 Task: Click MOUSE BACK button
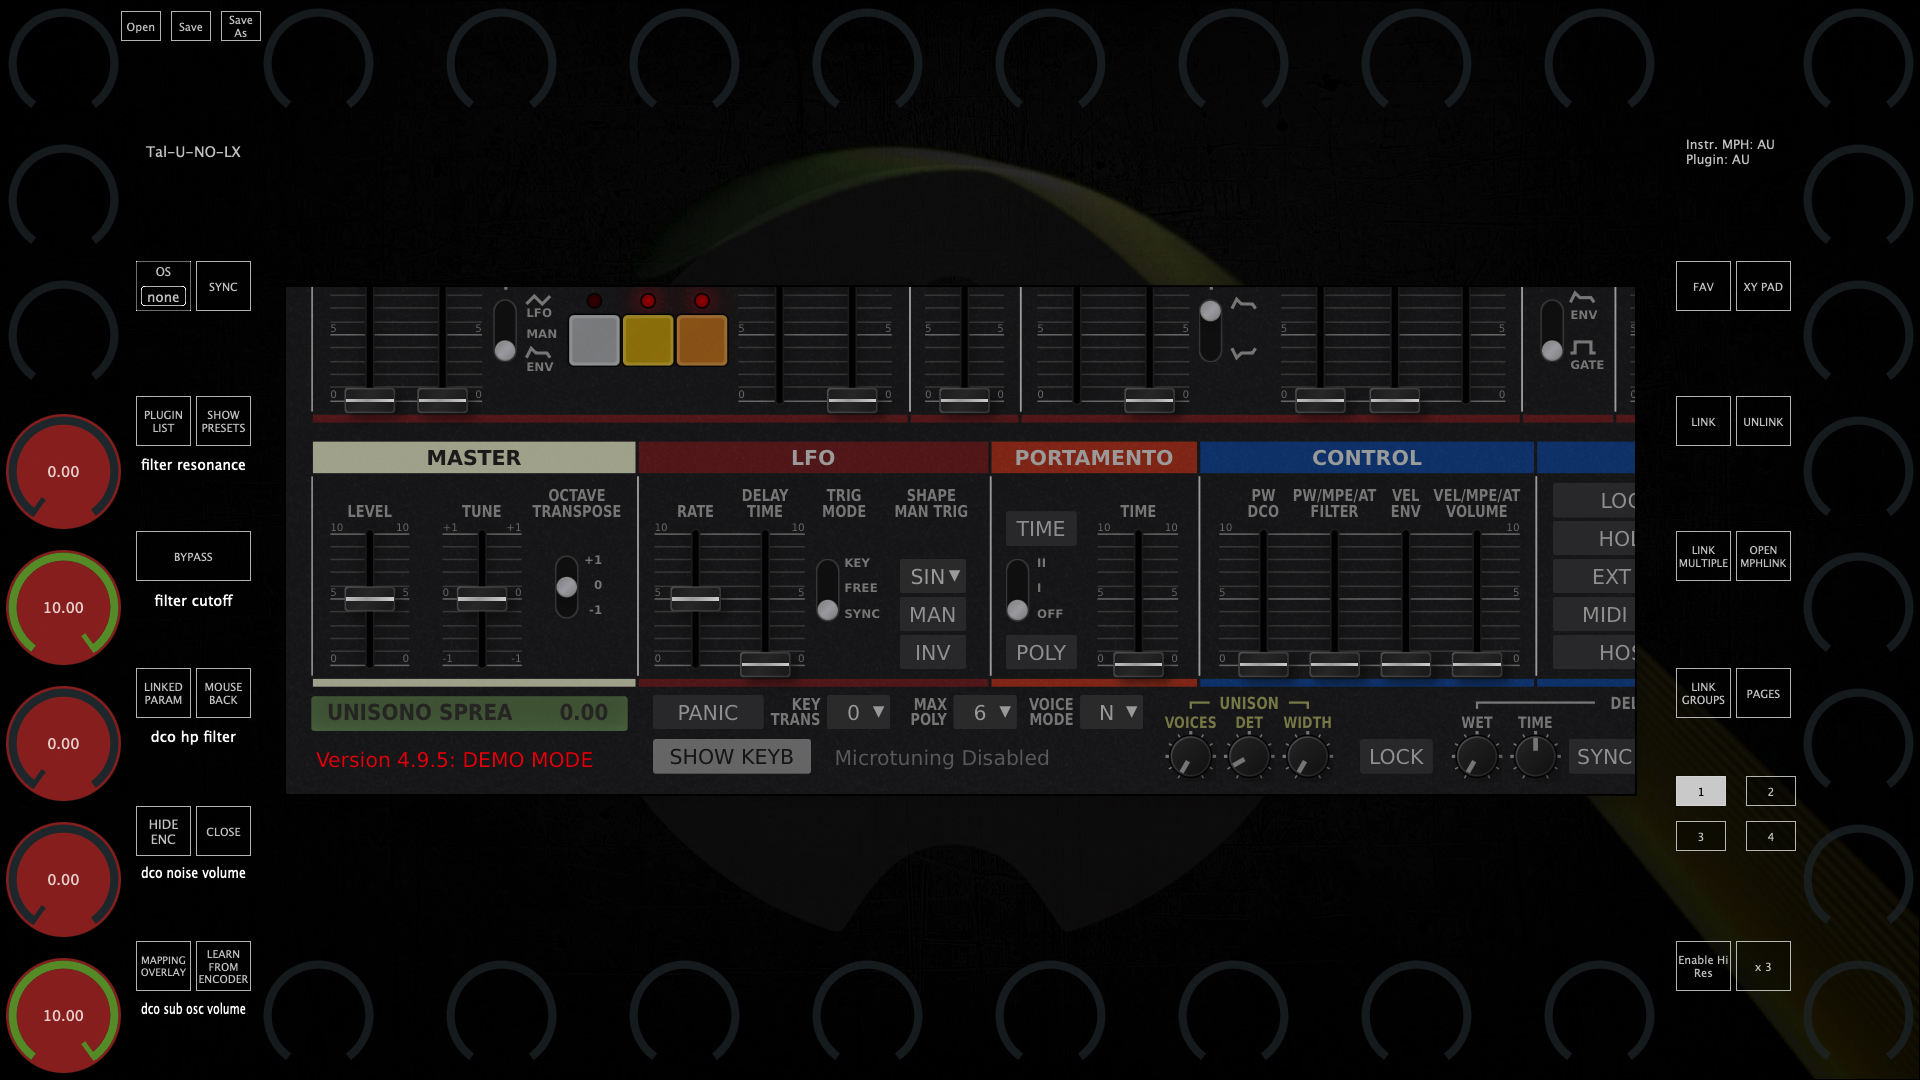click(x=223, y=694)
